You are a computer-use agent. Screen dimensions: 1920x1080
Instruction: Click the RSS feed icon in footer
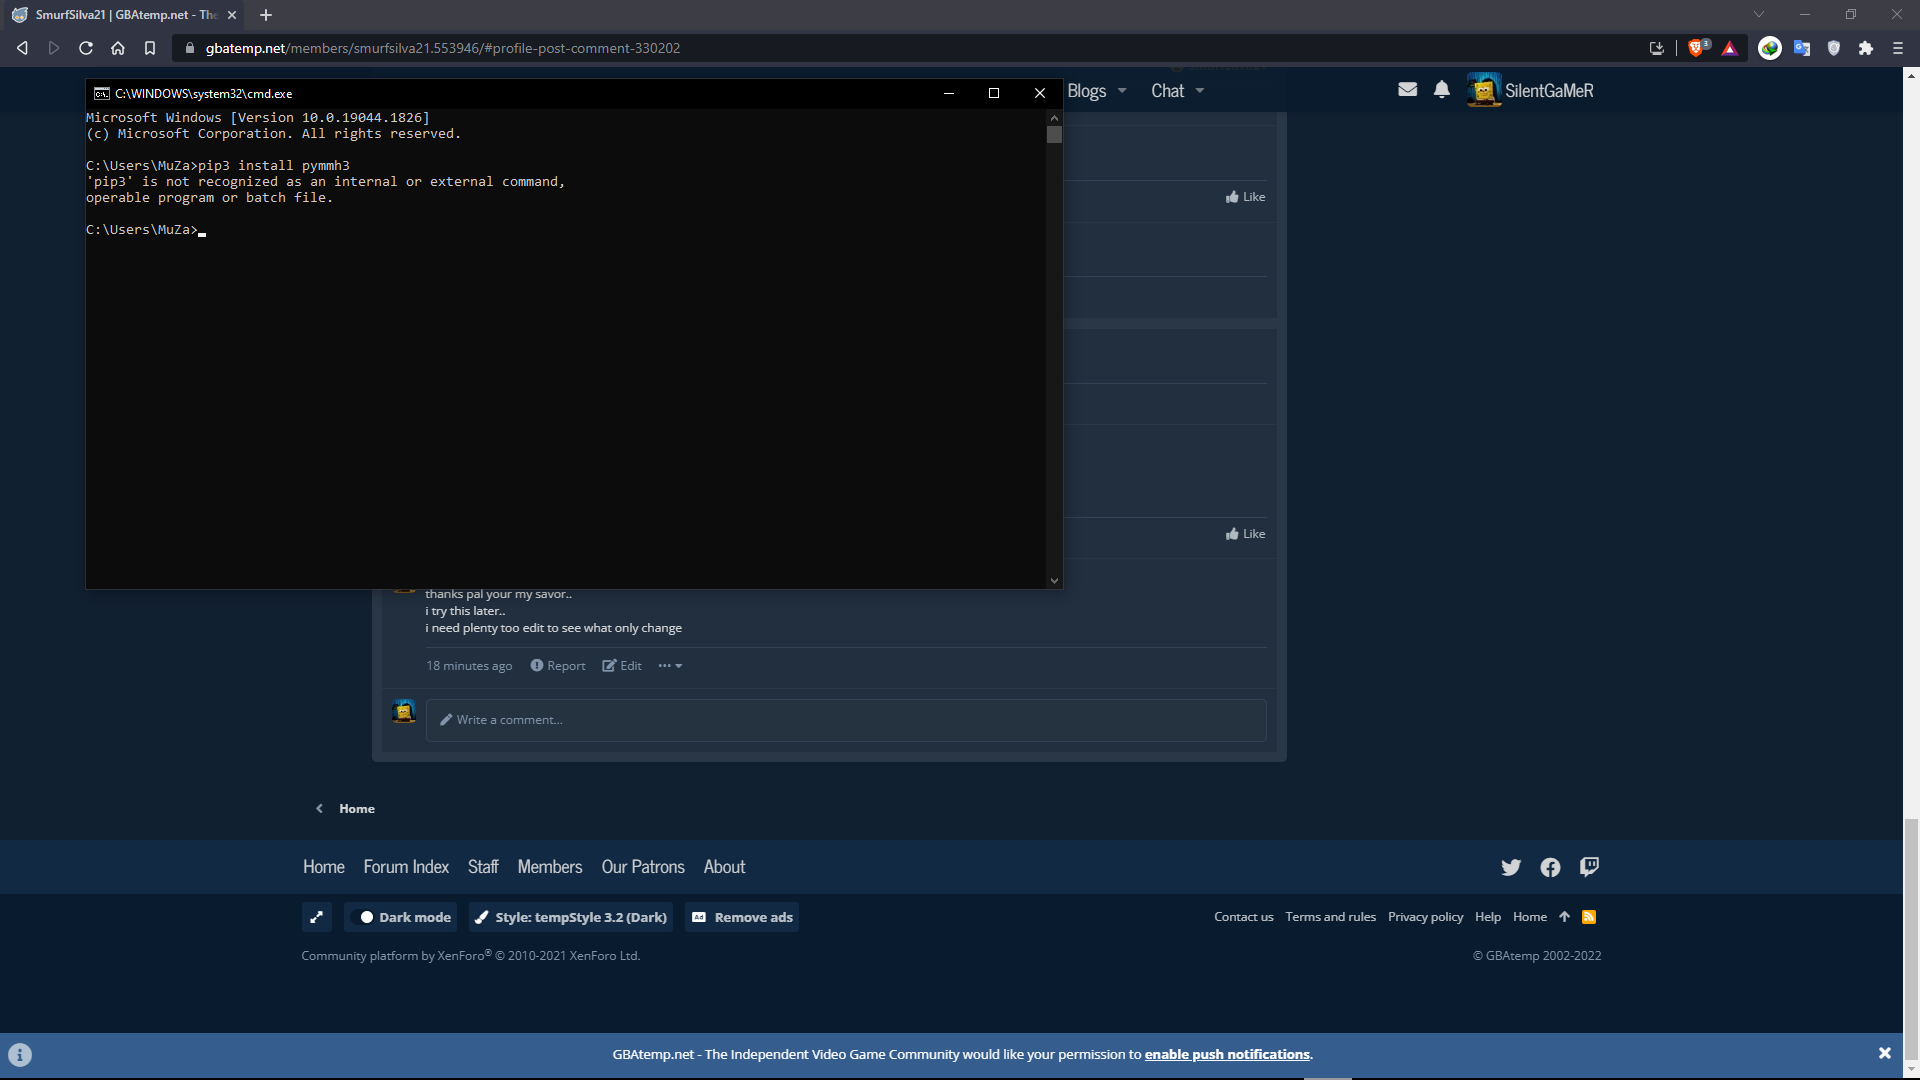[x=1589, y=917]
